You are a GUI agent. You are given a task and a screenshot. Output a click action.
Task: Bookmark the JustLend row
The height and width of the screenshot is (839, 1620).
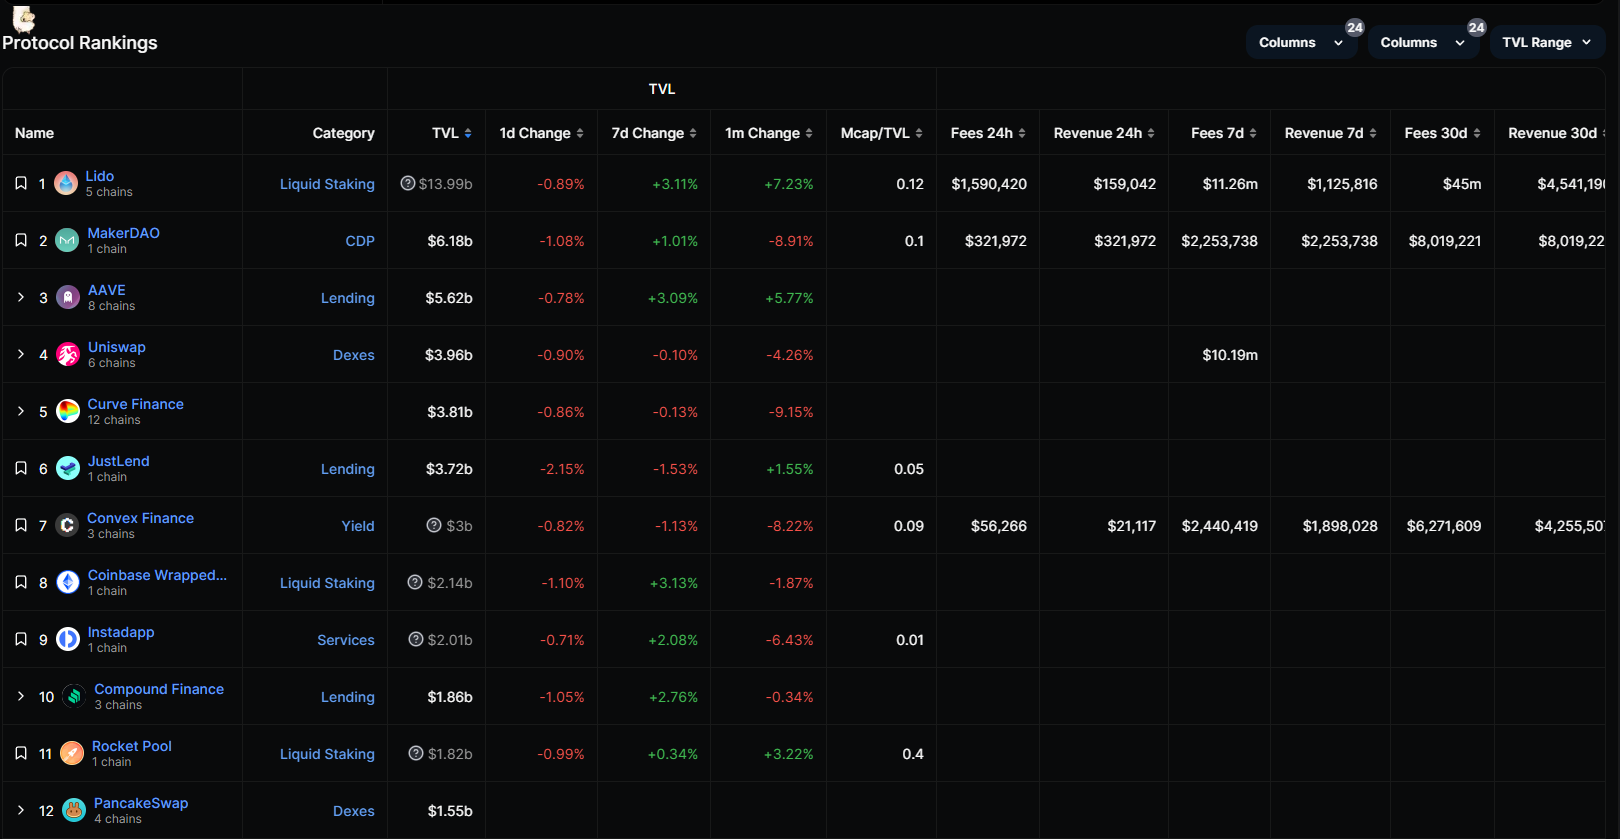[x=21, y=468]
